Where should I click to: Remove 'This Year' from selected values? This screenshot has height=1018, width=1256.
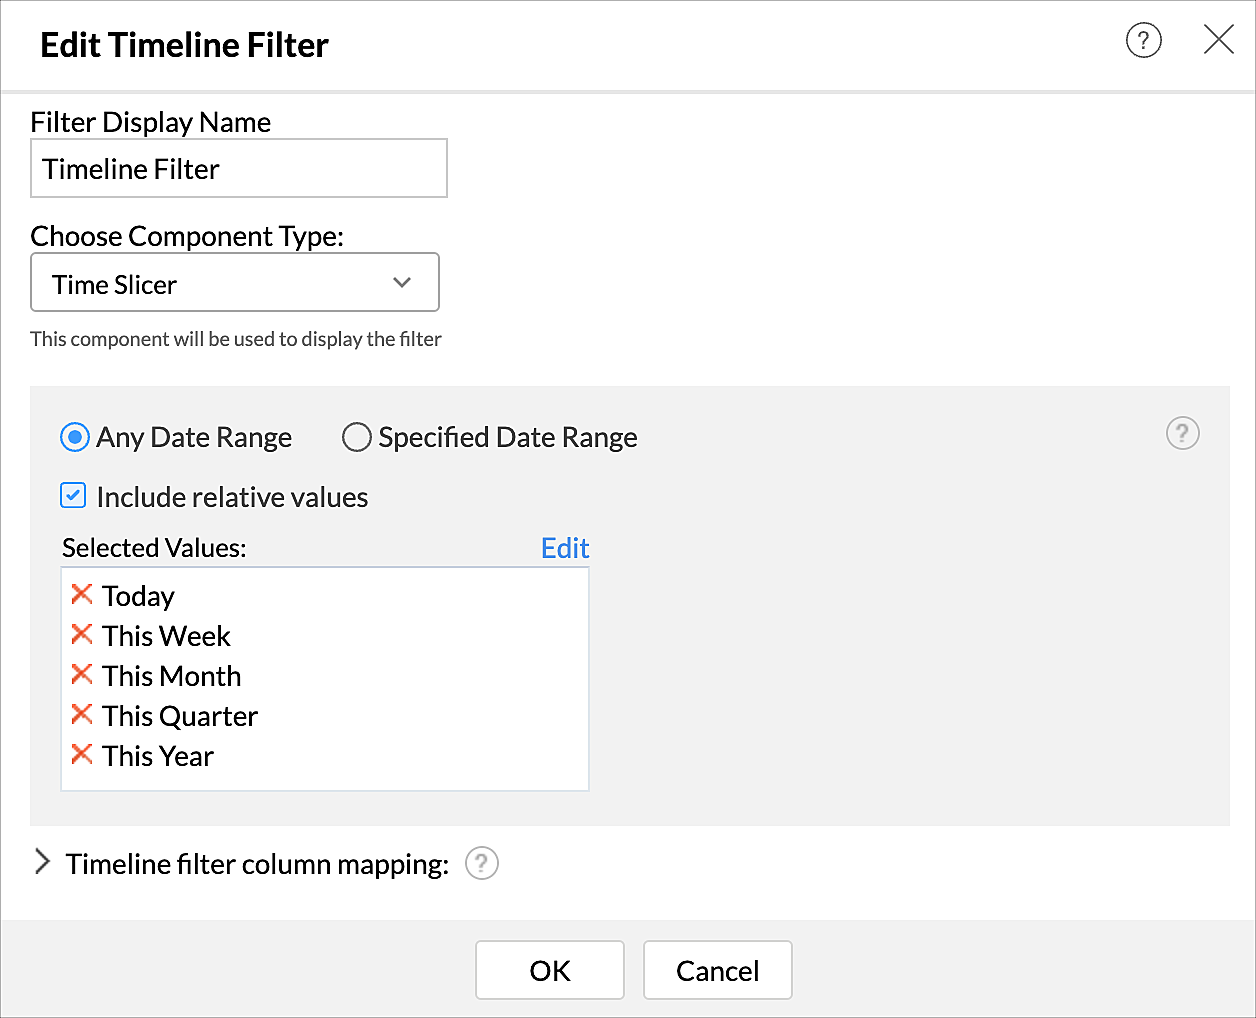tap(82, 755)
